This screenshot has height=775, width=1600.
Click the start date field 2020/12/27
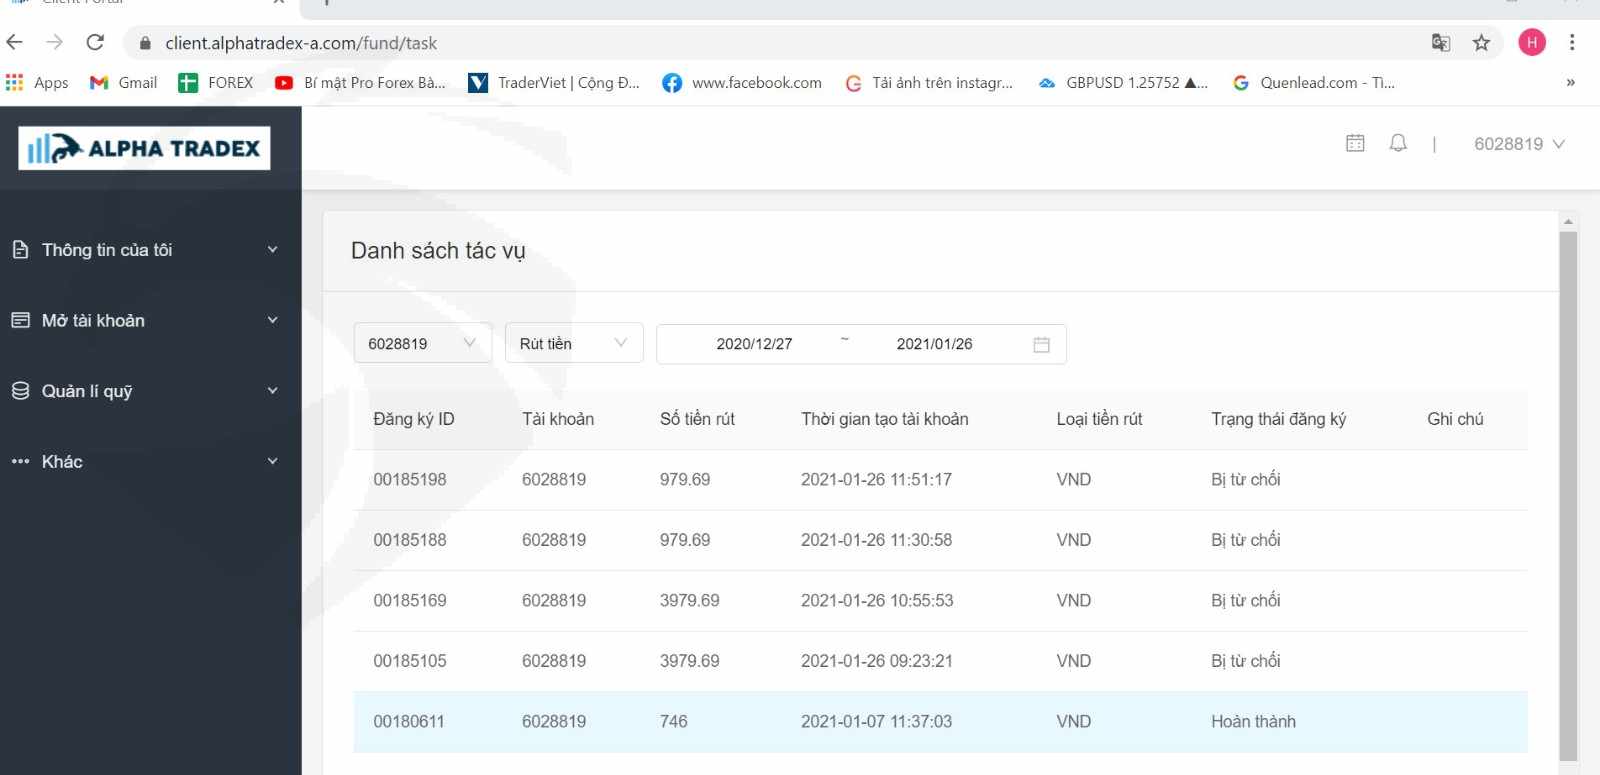coord(754,344)
